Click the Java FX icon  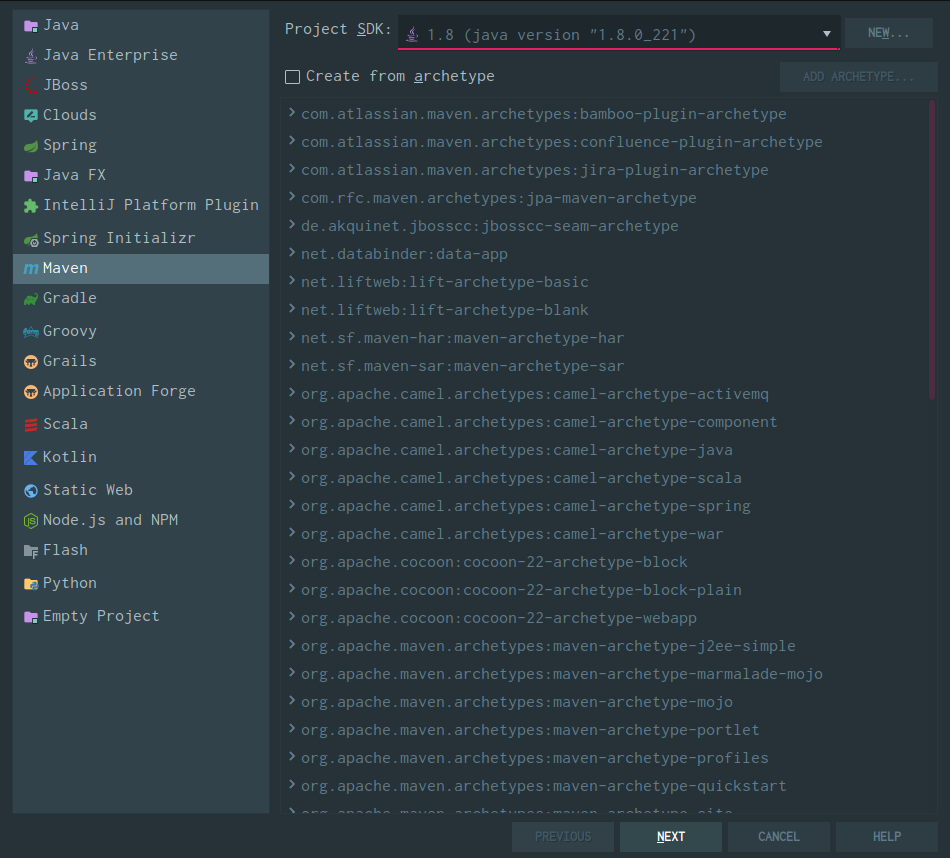point(31,176)
